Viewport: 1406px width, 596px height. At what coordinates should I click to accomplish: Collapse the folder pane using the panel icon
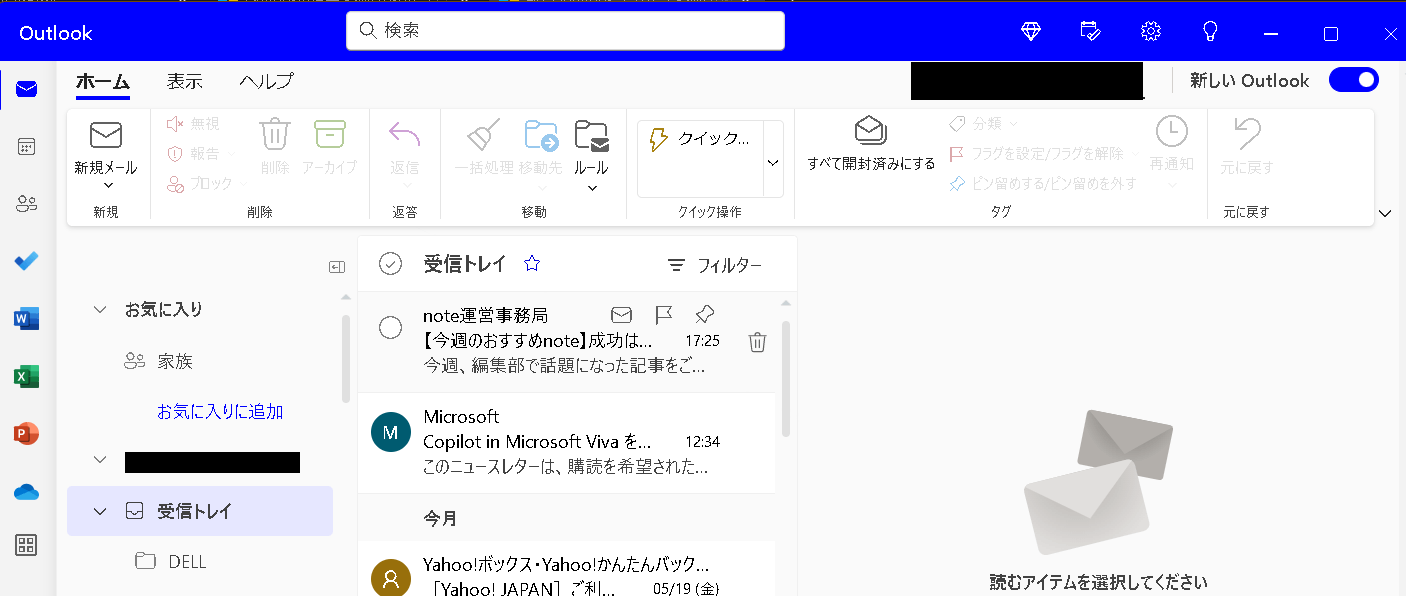[337, 267]
